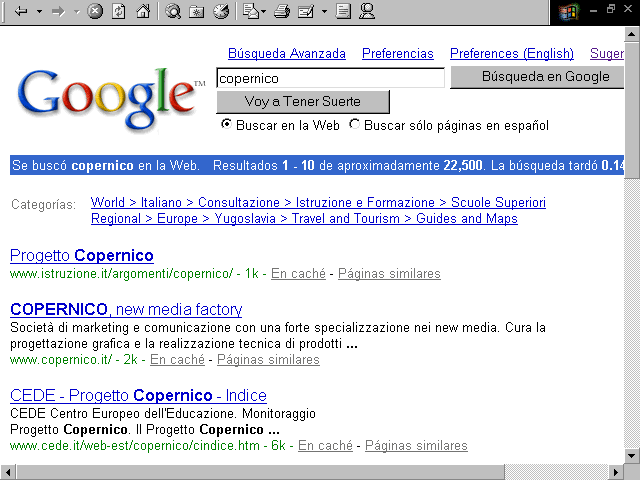Click the result count 22,500

(x=463, y=165)
